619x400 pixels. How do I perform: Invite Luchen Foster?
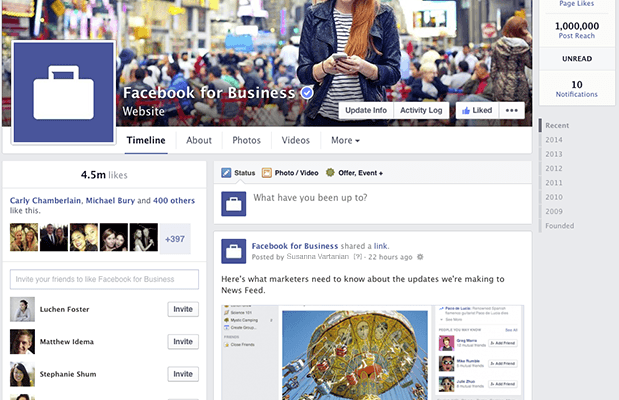click(183, 309)
